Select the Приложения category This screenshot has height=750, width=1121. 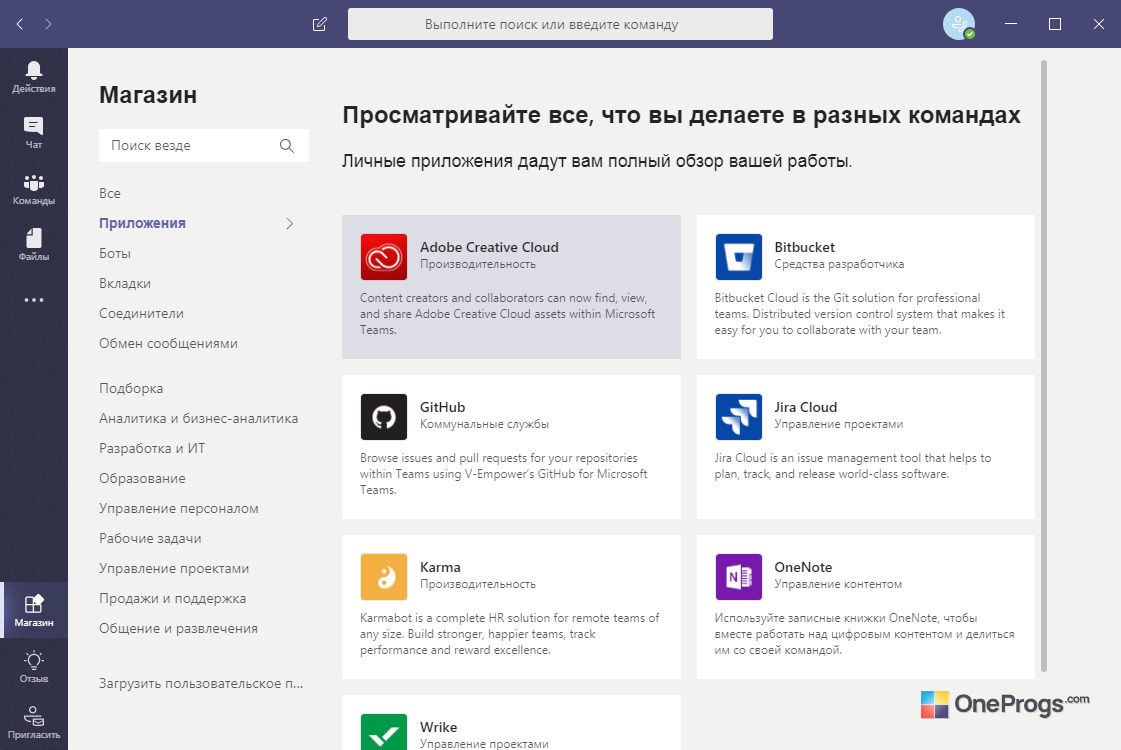tap(142, 223)
